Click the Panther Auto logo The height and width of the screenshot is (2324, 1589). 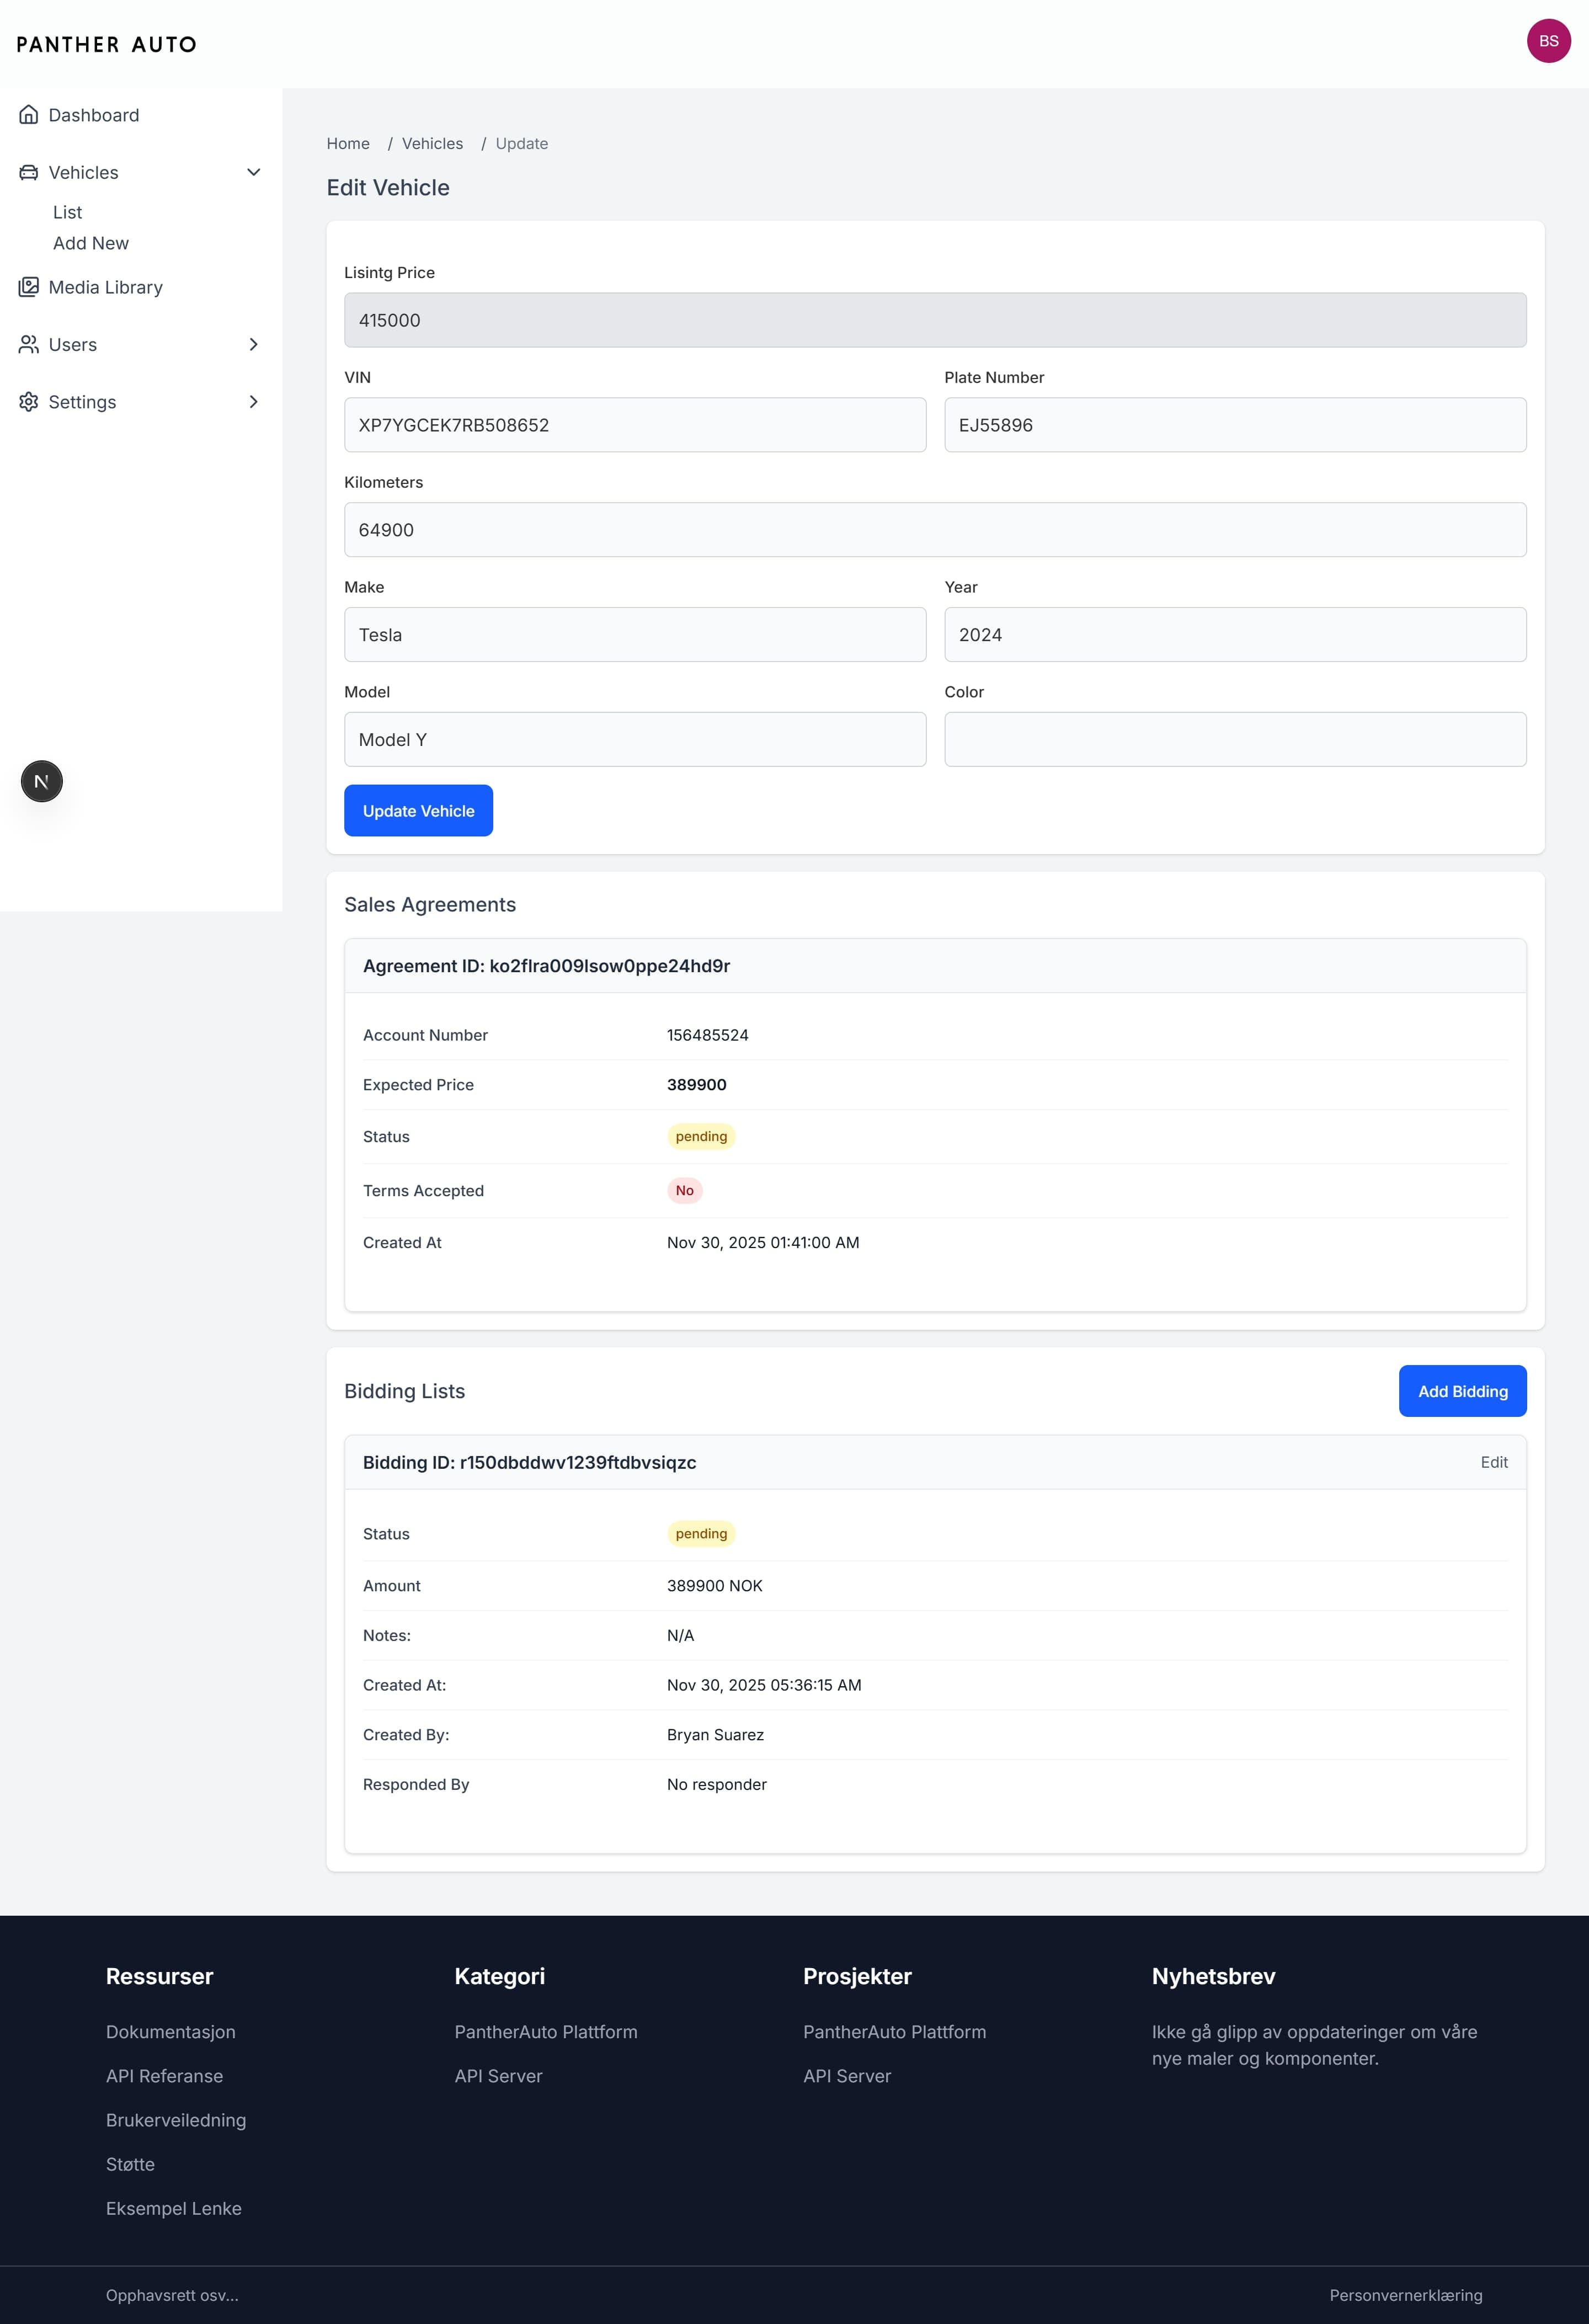105,43
